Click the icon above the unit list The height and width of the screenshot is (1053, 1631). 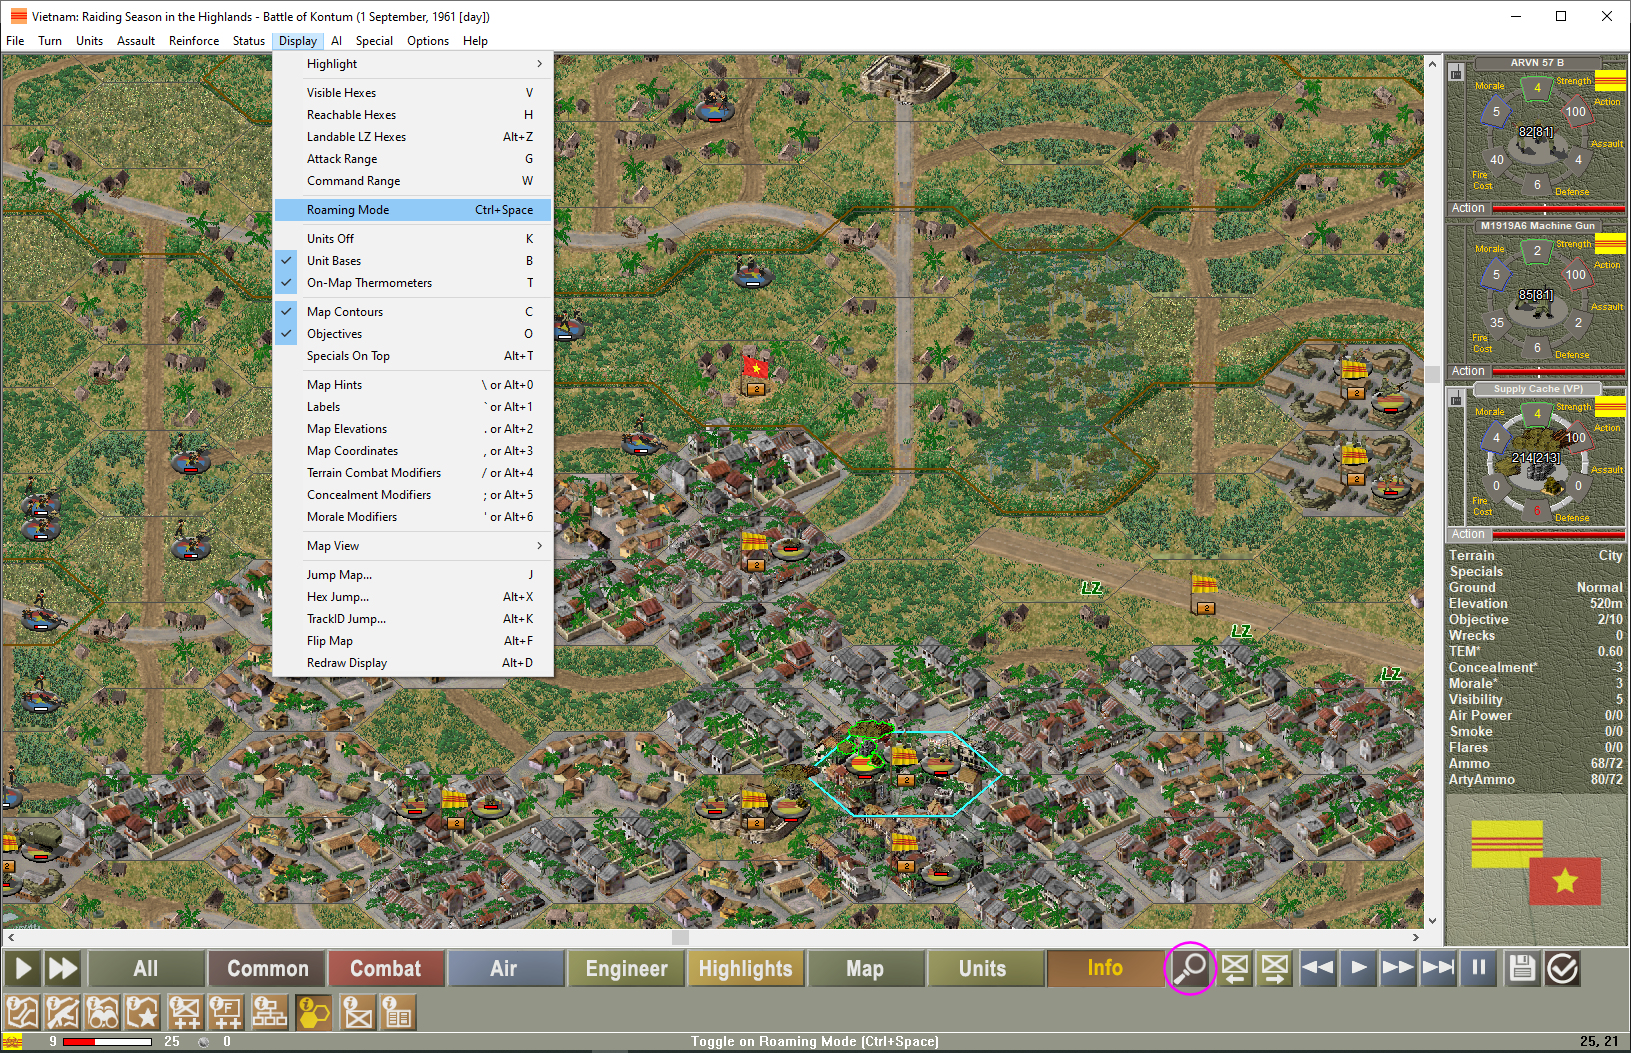(x=1456, y=72)
